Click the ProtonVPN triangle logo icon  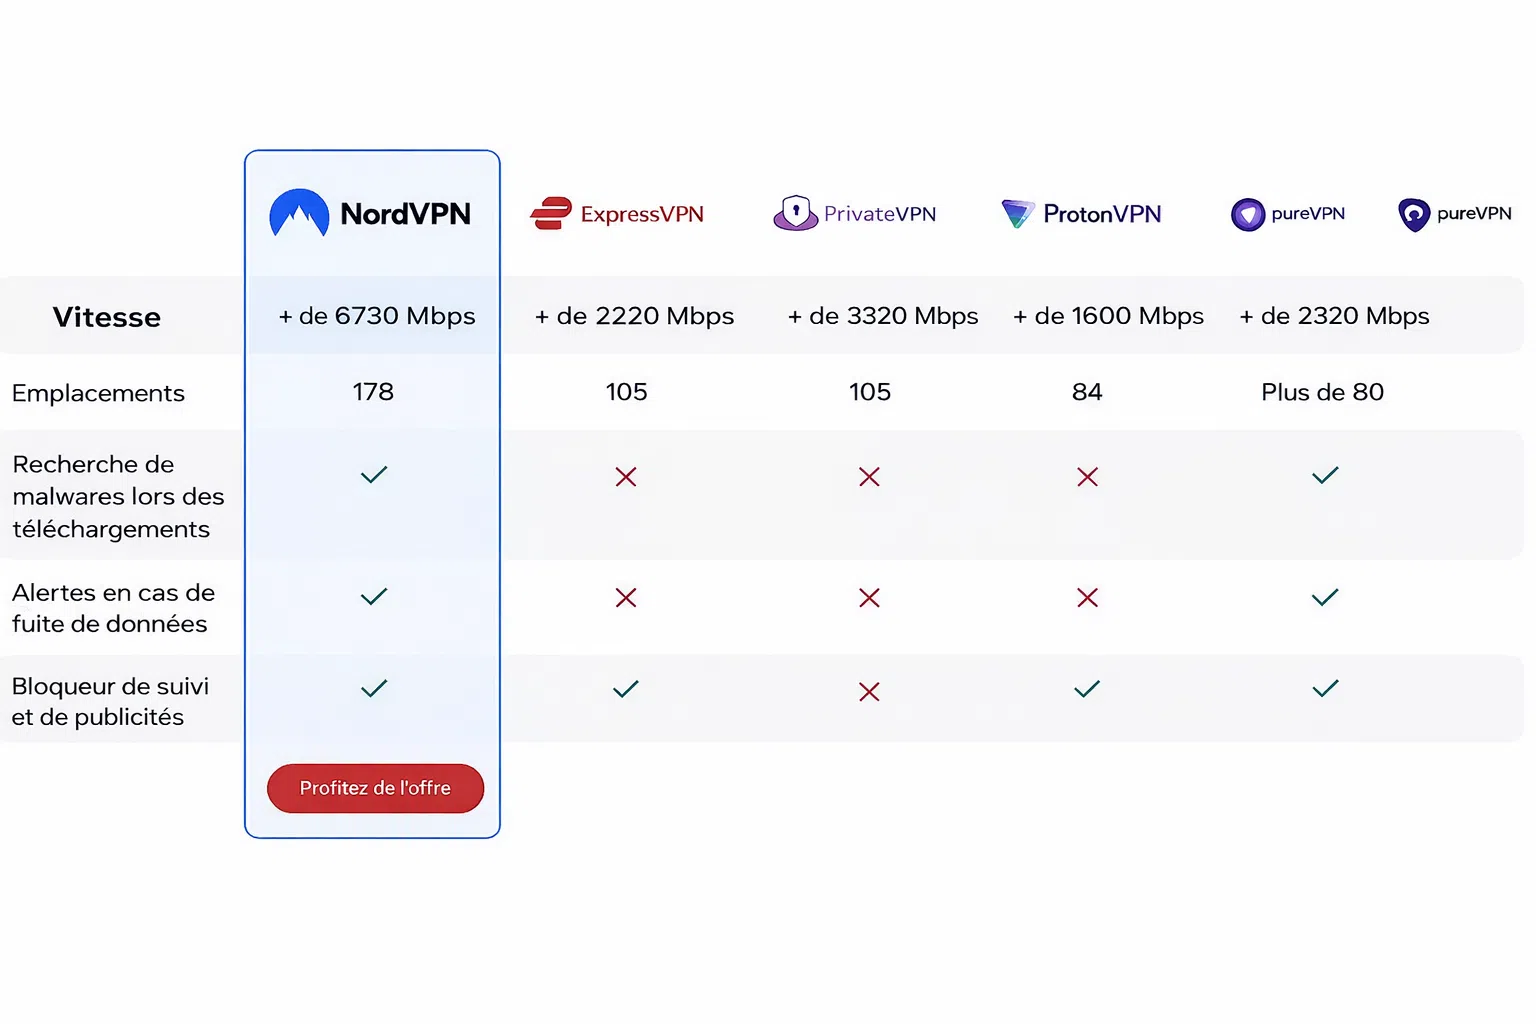point(1017,213)
